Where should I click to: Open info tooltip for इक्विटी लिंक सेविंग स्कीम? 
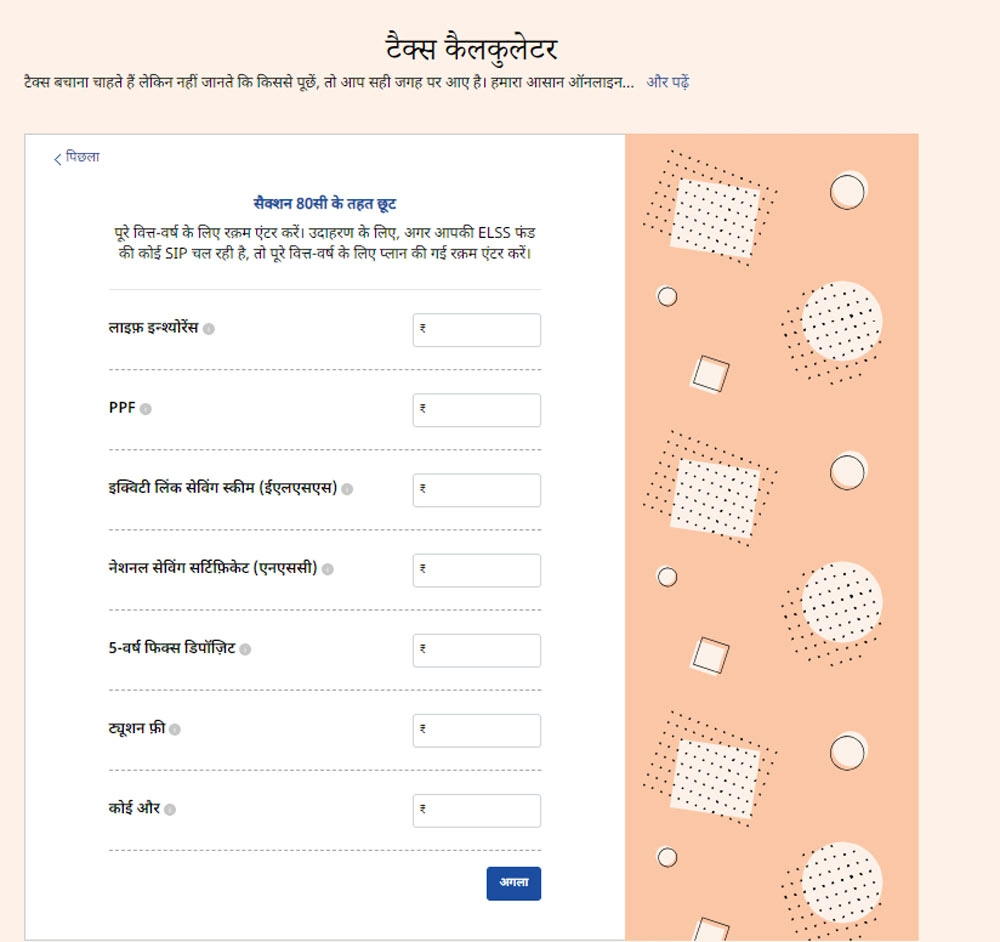click(x=347, y=489)
